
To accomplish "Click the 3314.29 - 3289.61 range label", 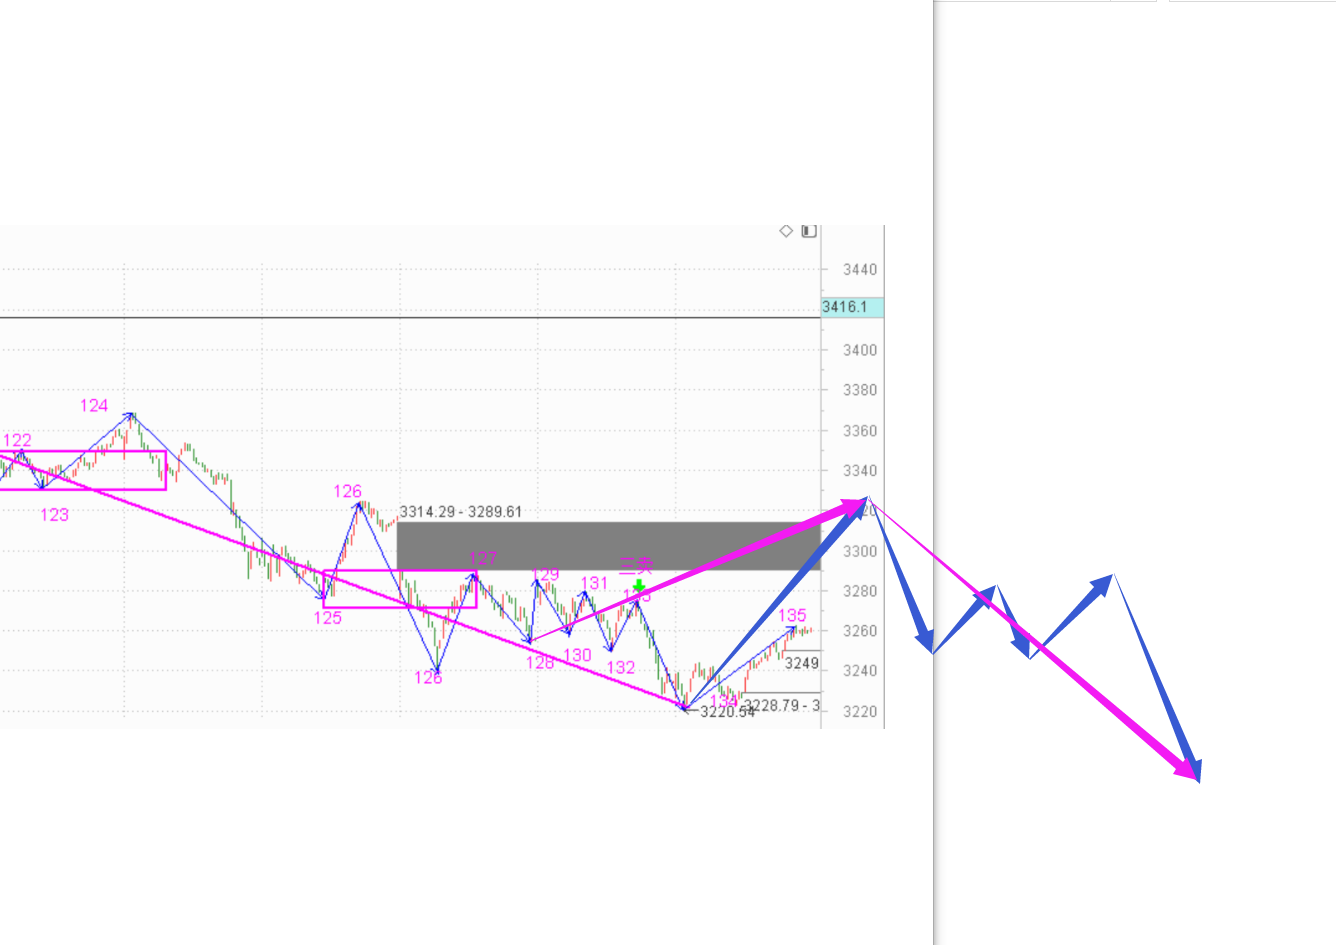I will pos(461,512).
